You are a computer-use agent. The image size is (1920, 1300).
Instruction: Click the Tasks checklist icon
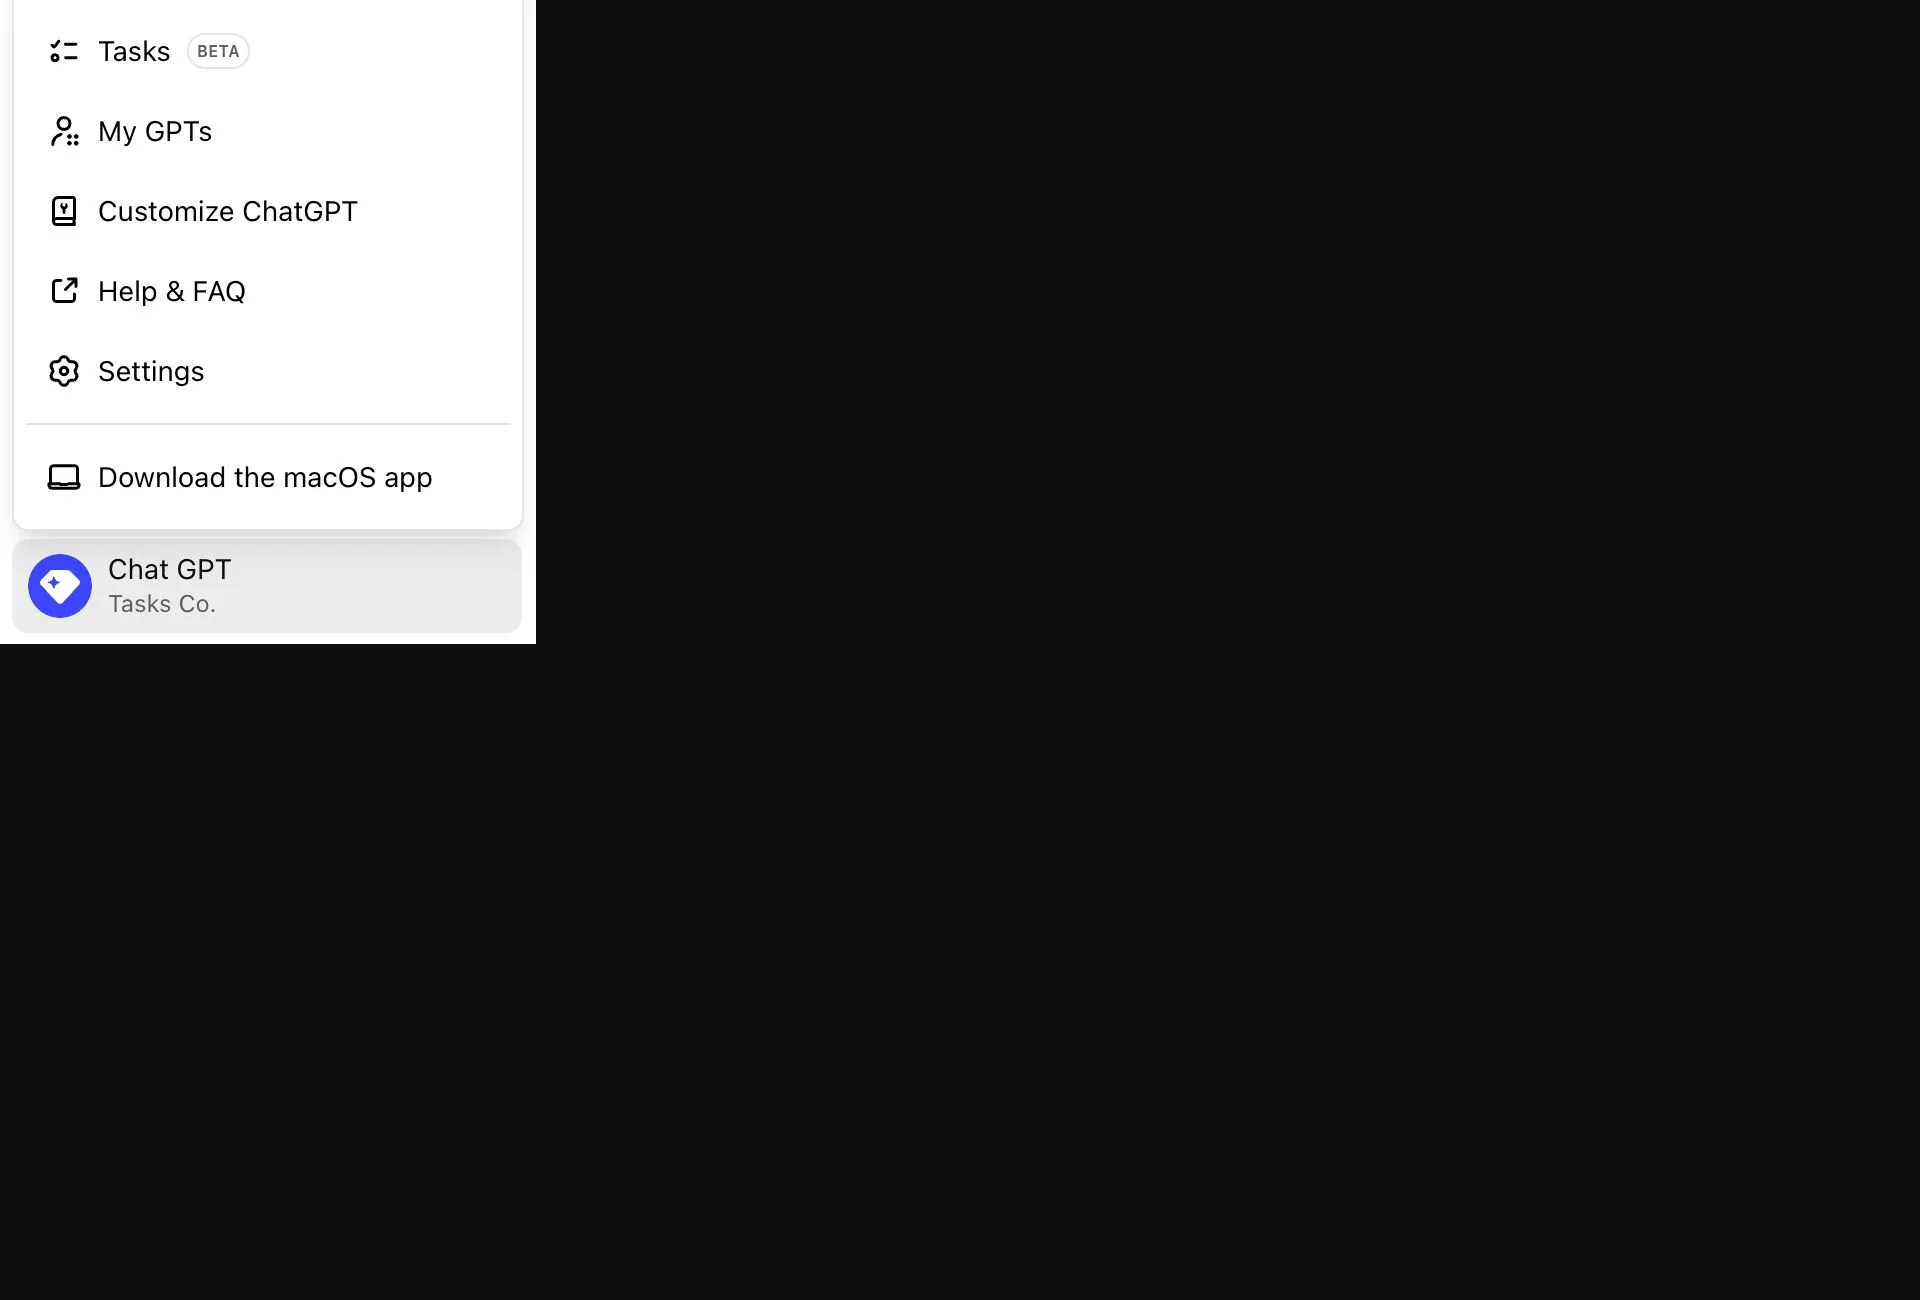[64, 51]
